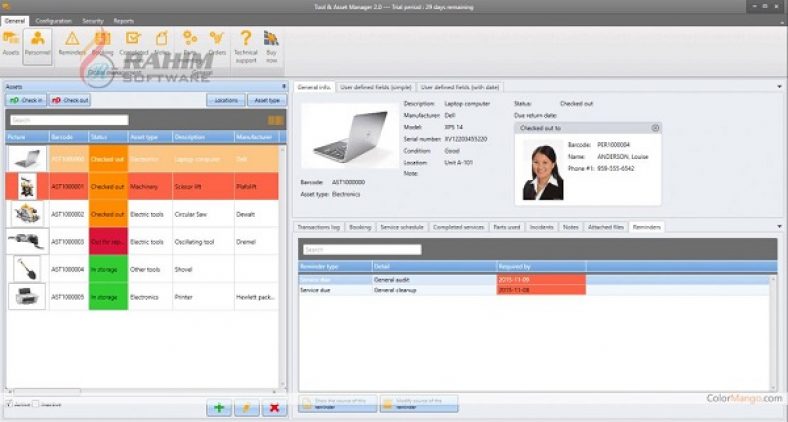Select the printer thumbnail row
Viewport: 788px width, 422px height.
(x=27, y=297)
